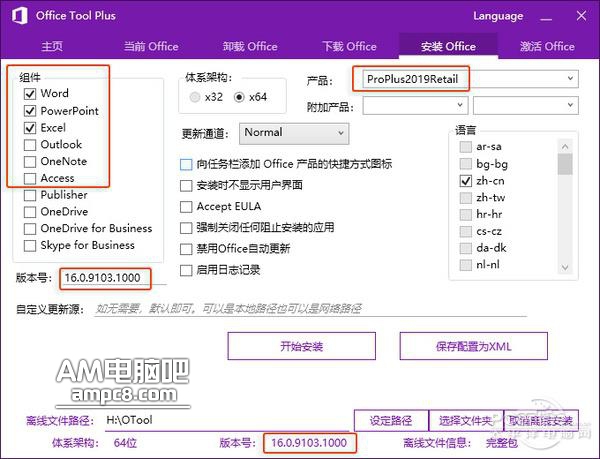Click the 设定路径 button
600x459 pixels.
pyautogui.click(x=391, y=421)
